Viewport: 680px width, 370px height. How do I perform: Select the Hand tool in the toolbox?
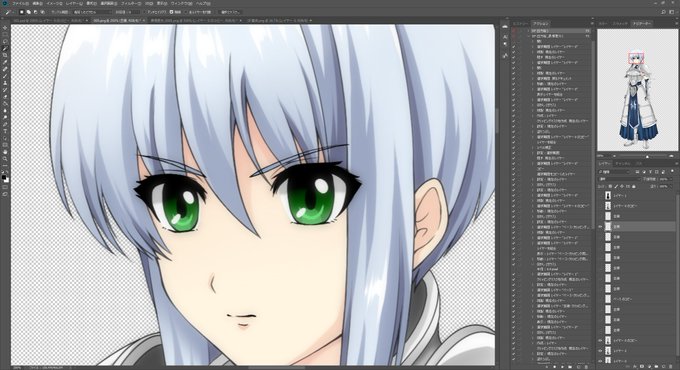pyautogui.click(x=5, y=152)
